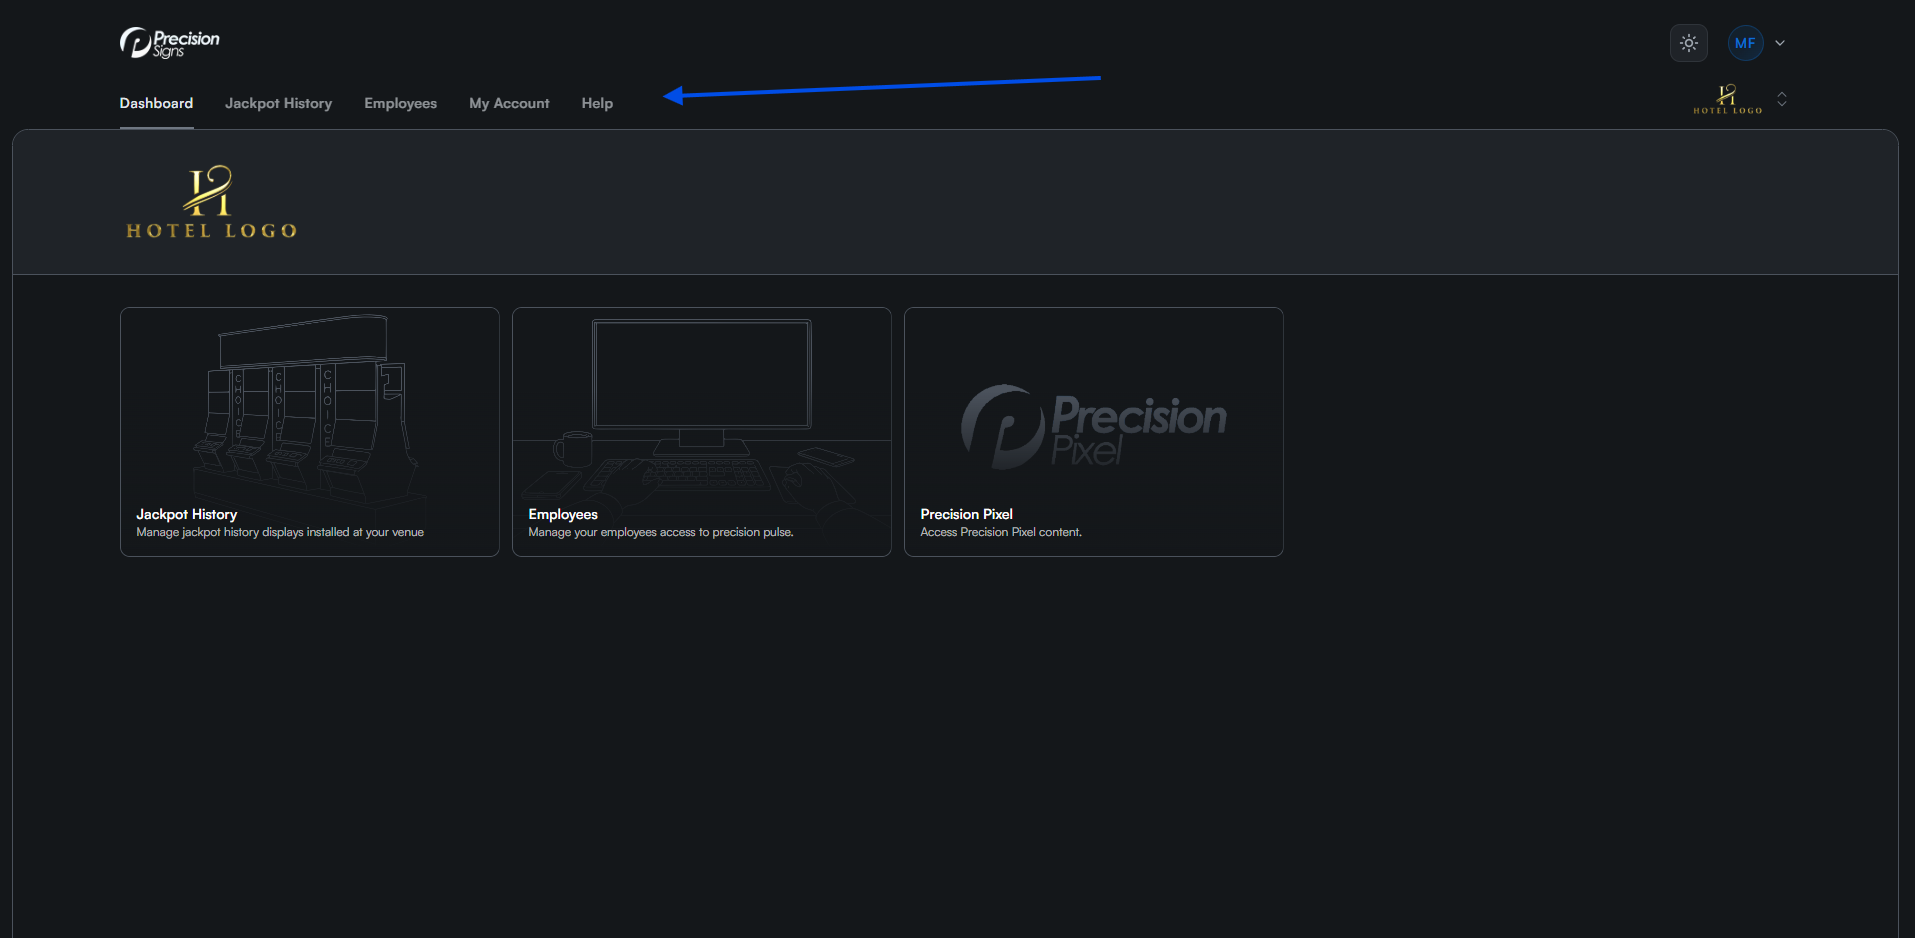Open the Jackpot History navigation tab
Screen dimensions: 1915x938
(278, 103)
